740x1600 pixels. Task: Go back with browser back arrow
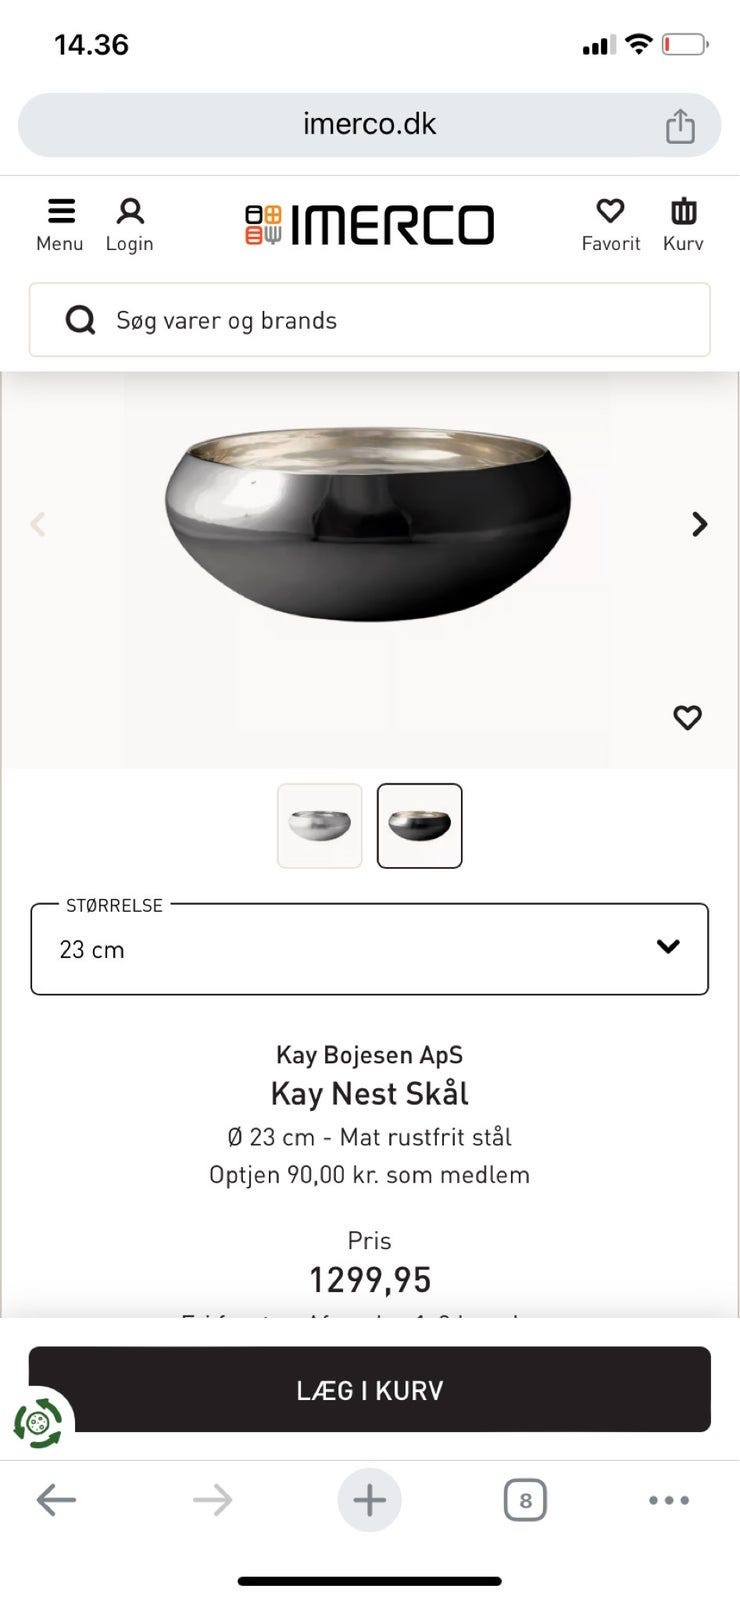56,1500
